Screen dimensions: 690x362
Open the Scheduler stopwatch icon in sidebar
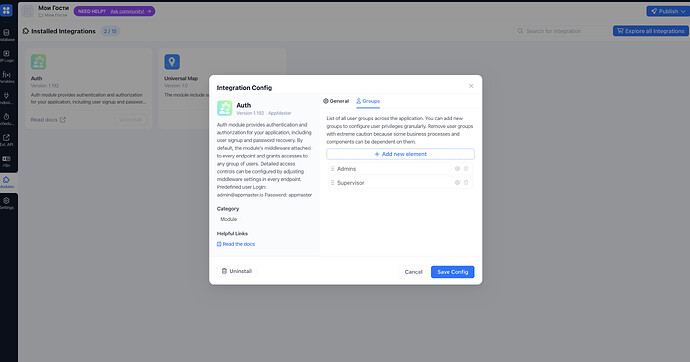tap(7, 119)
